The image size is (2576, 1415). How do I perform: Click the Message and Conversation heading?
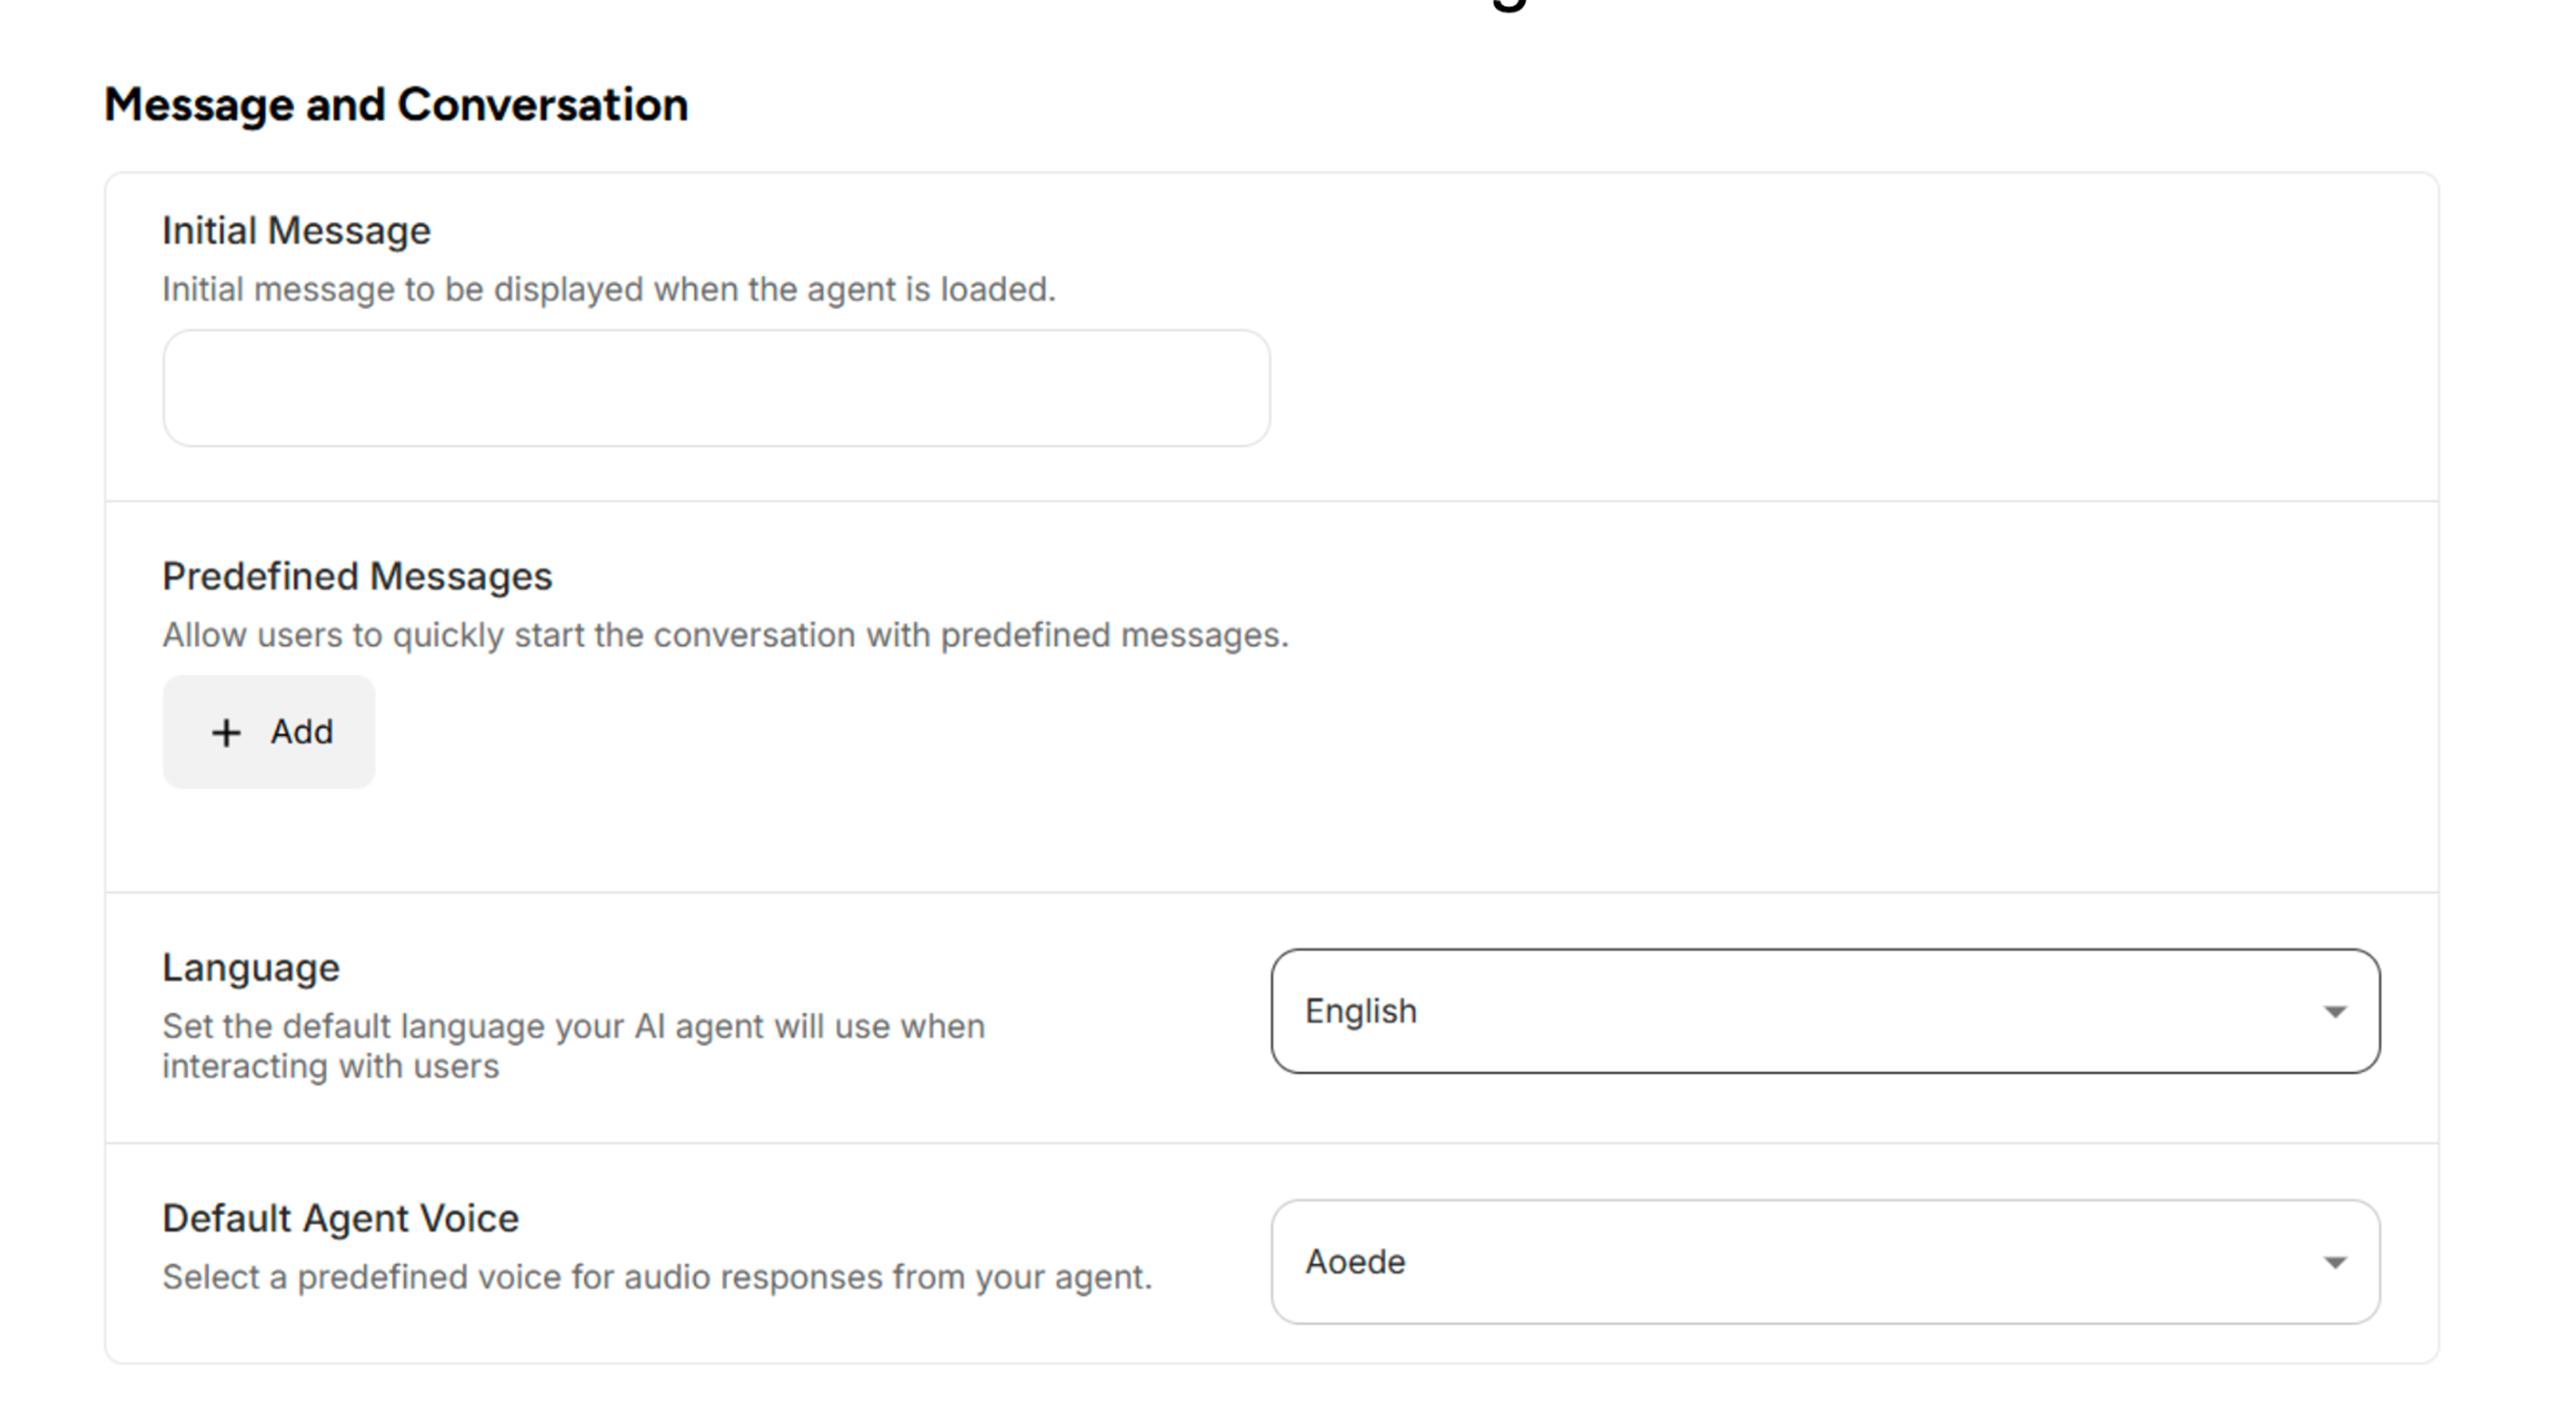click(397, 104)
